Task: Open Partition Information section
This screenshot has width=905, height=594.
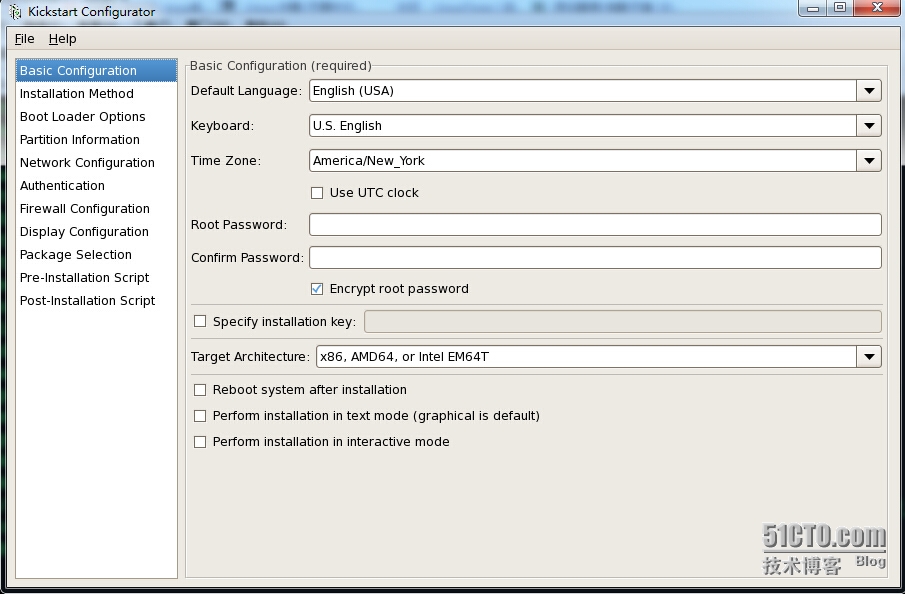Action: [x=96, y=140]
